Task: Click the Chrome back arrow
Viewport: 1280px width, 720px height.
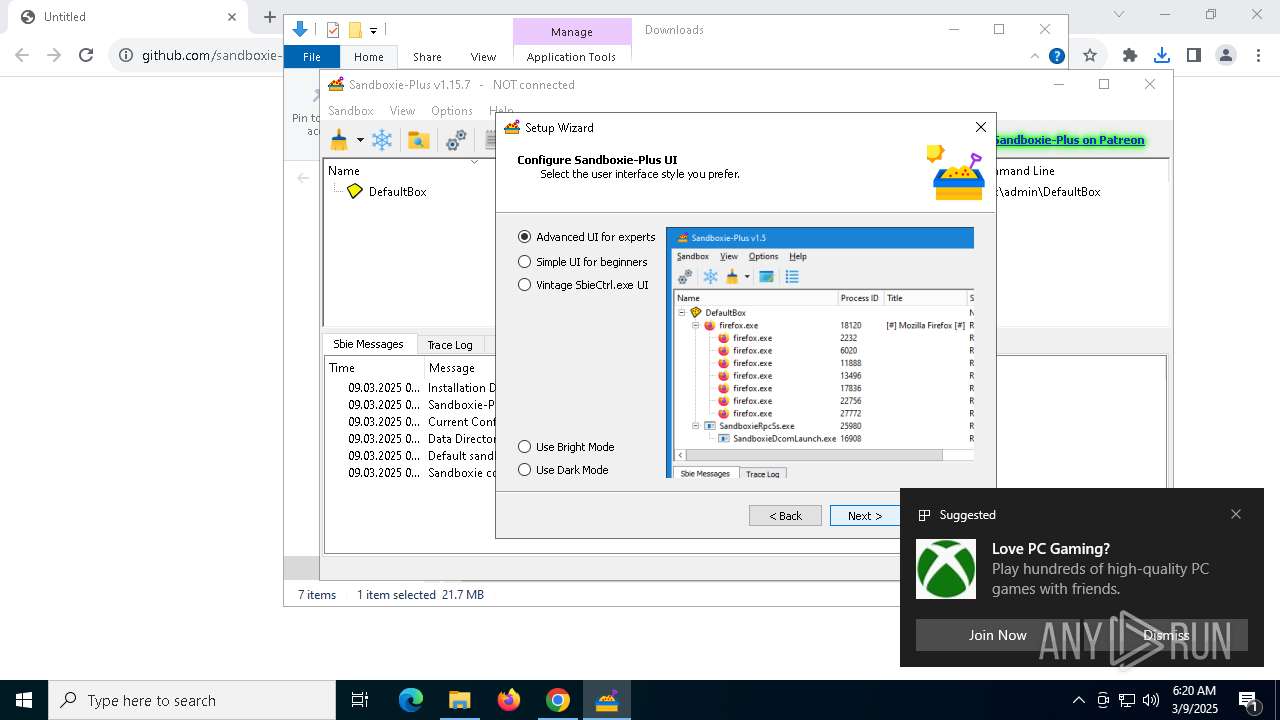Action: (x=22, y=55)
